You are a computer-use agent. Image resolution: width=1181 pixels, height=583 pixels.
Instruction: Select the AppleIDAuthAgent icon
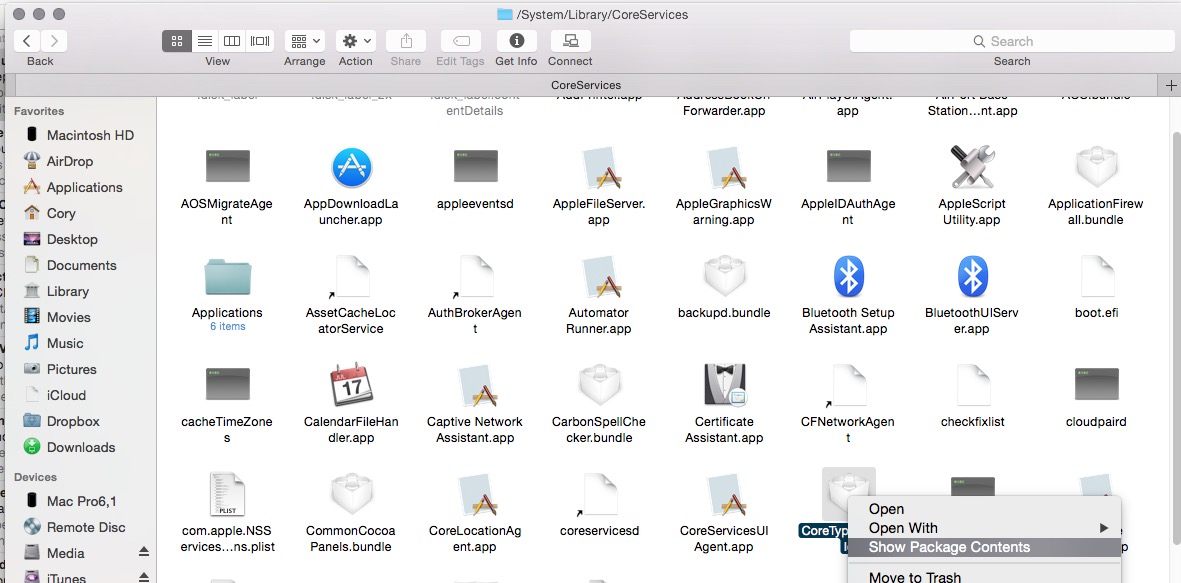(848, 166)
